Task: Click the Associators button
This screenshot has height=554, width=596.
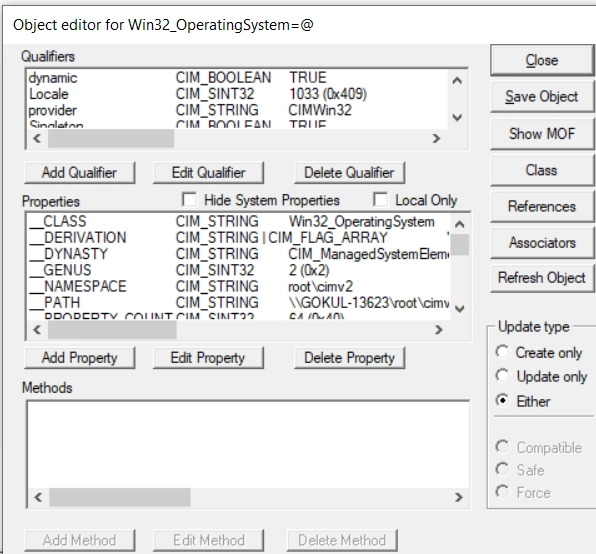Action: pos(542,242)
